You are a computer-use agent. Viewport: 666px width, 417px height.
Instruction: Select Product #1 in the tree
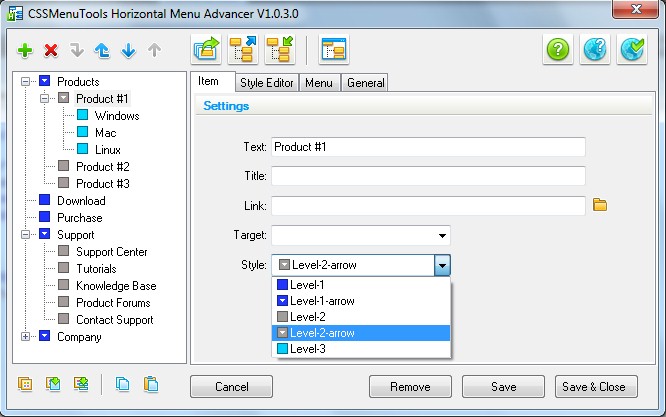pos(102,99)
